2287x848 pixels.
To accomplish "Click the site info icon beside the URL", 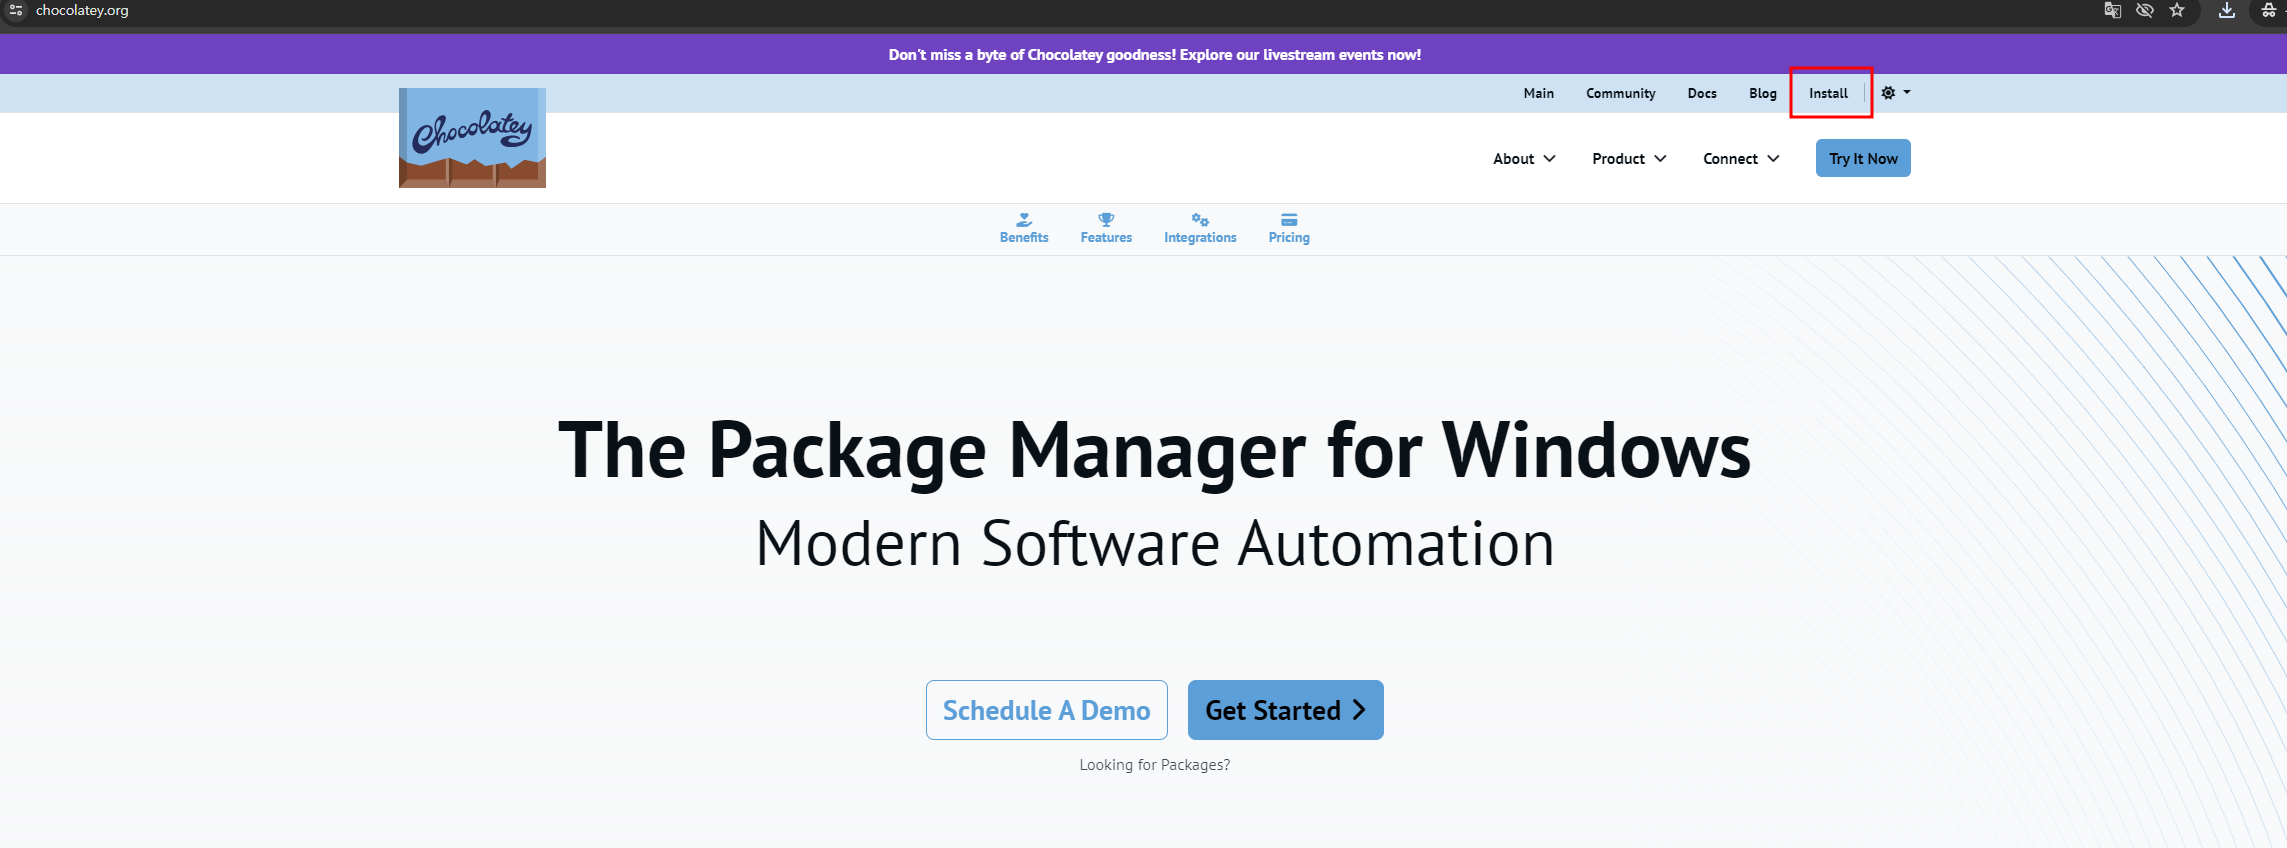I will point(16,10).
